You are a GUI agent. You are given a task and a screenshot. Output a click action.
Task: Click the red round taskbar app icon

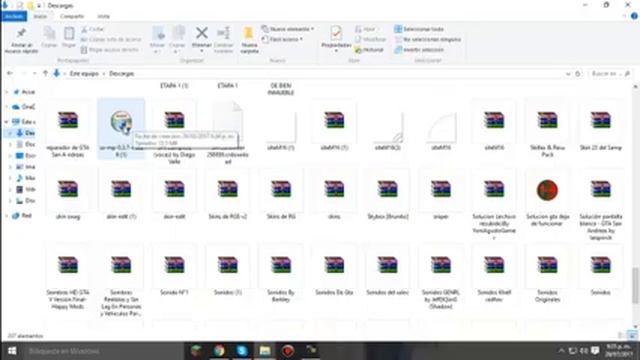(x=288, y=351)
